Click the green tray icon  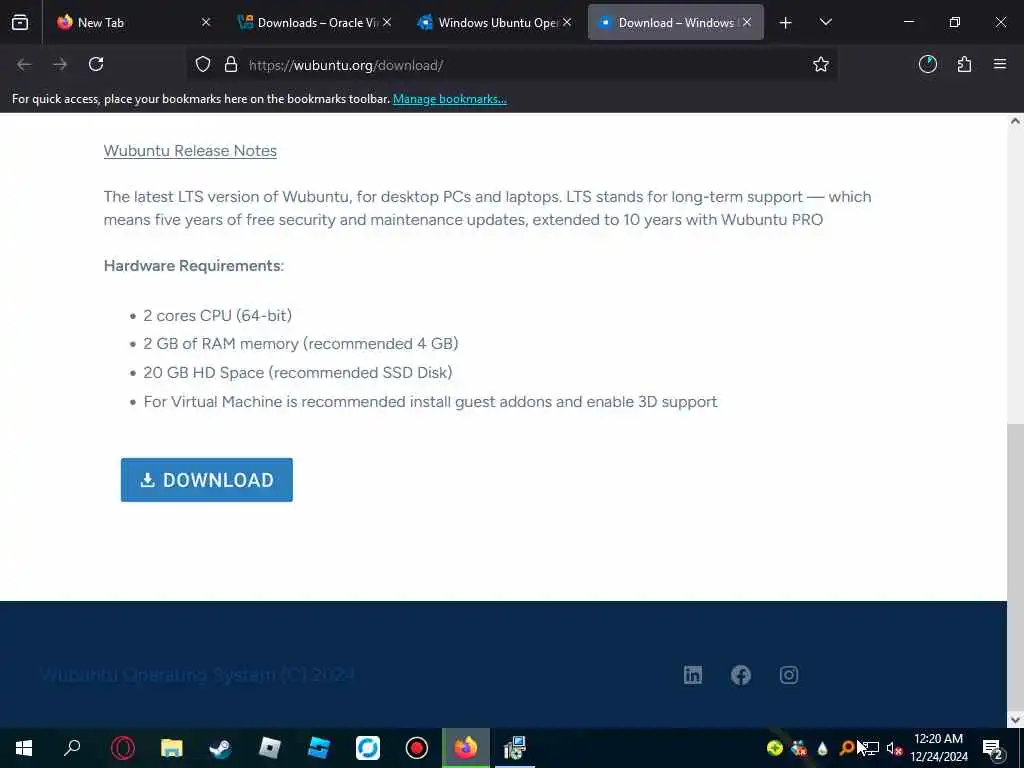point(775,748)
